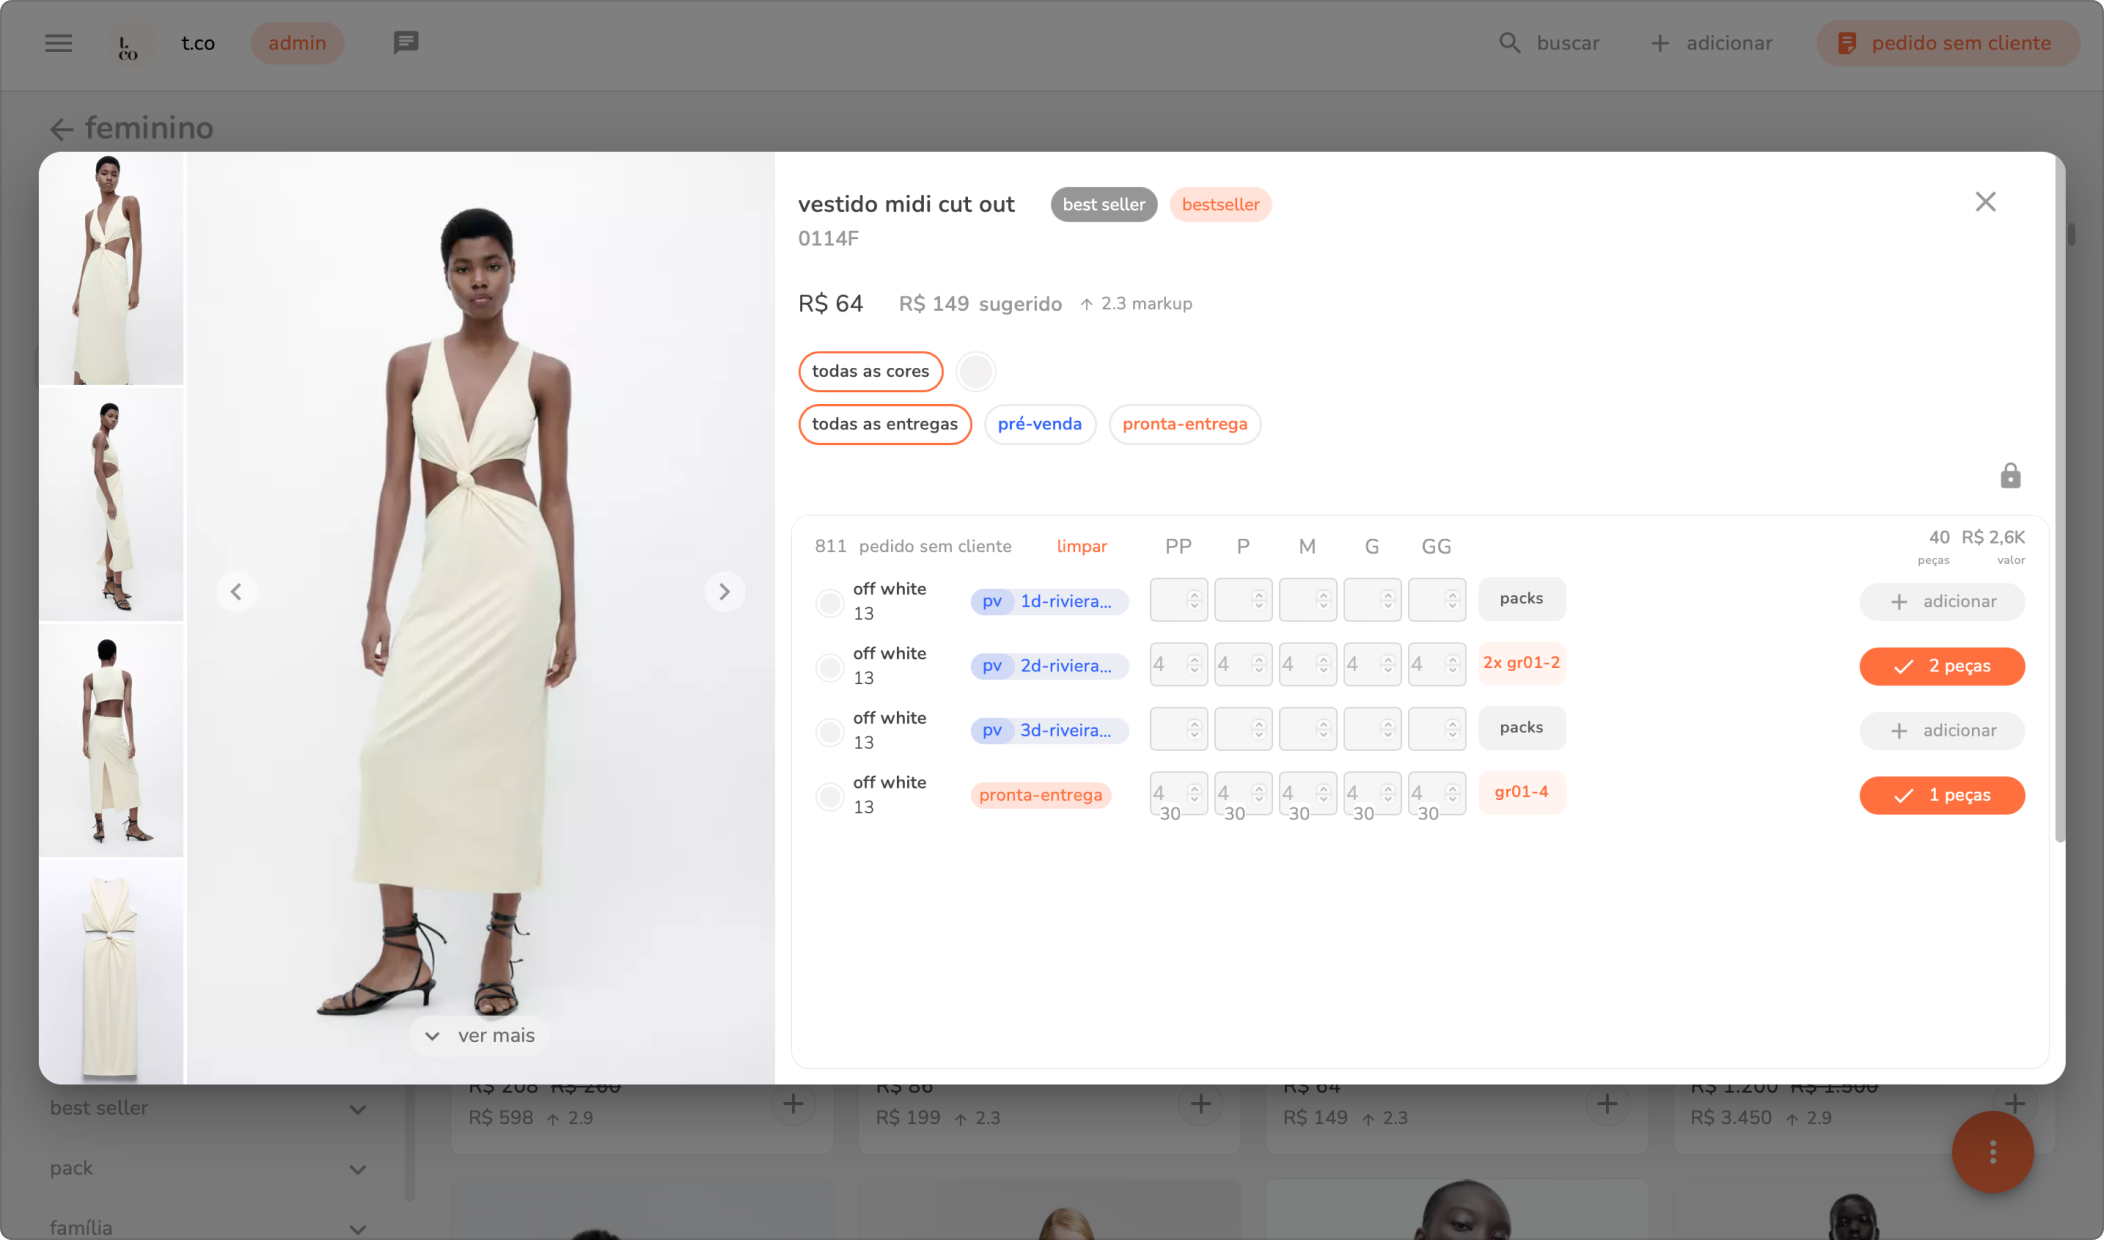Click limpar to clear order

pyautogui.click(x=1081, y=546)
